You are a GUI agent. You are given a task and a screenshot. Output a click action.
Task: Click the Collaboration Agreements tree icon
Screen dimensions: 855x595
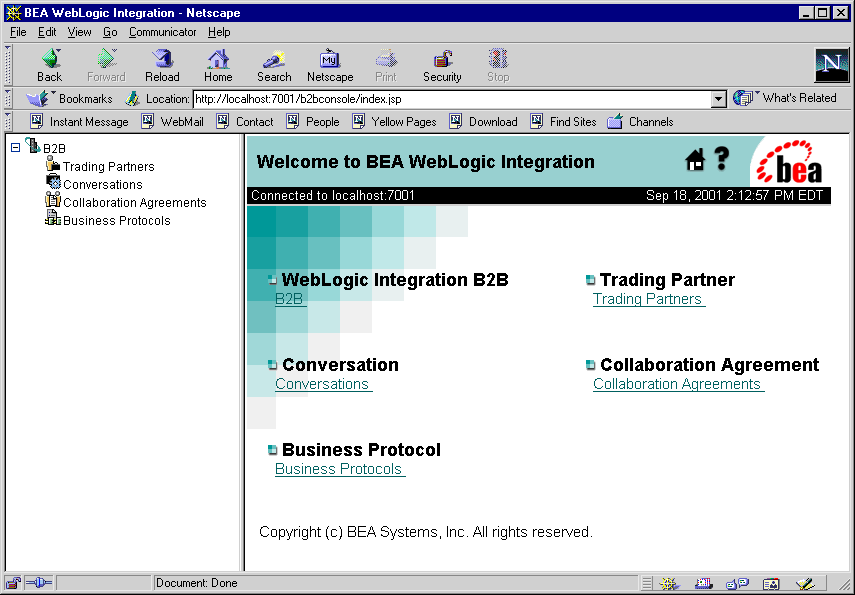[52, 200]
